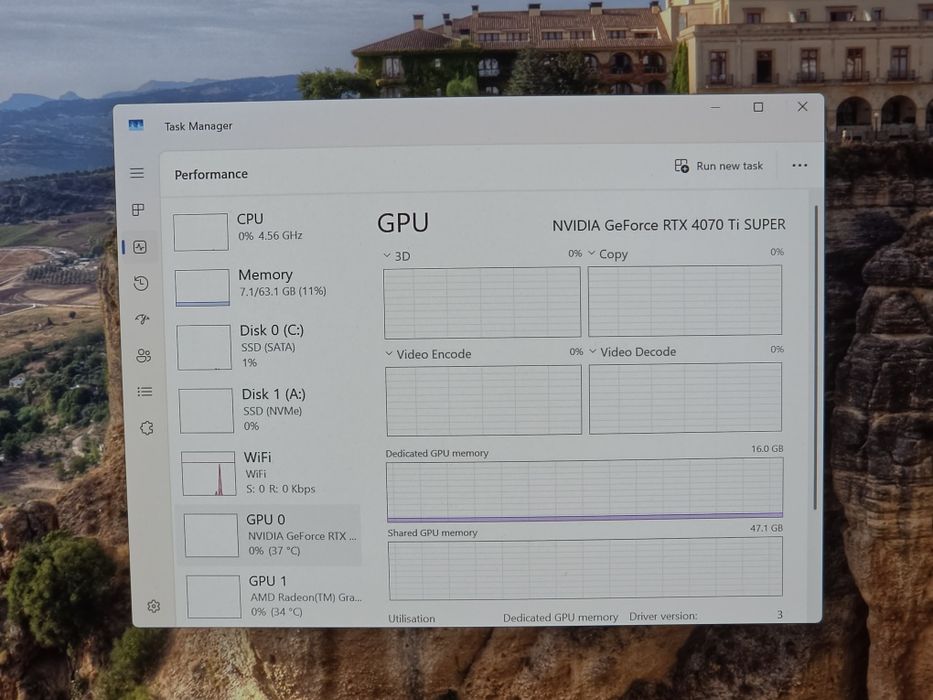Click the Dedicated GPU memory label at bottom
Screen dimensions: 933x700
pos(561,617)
